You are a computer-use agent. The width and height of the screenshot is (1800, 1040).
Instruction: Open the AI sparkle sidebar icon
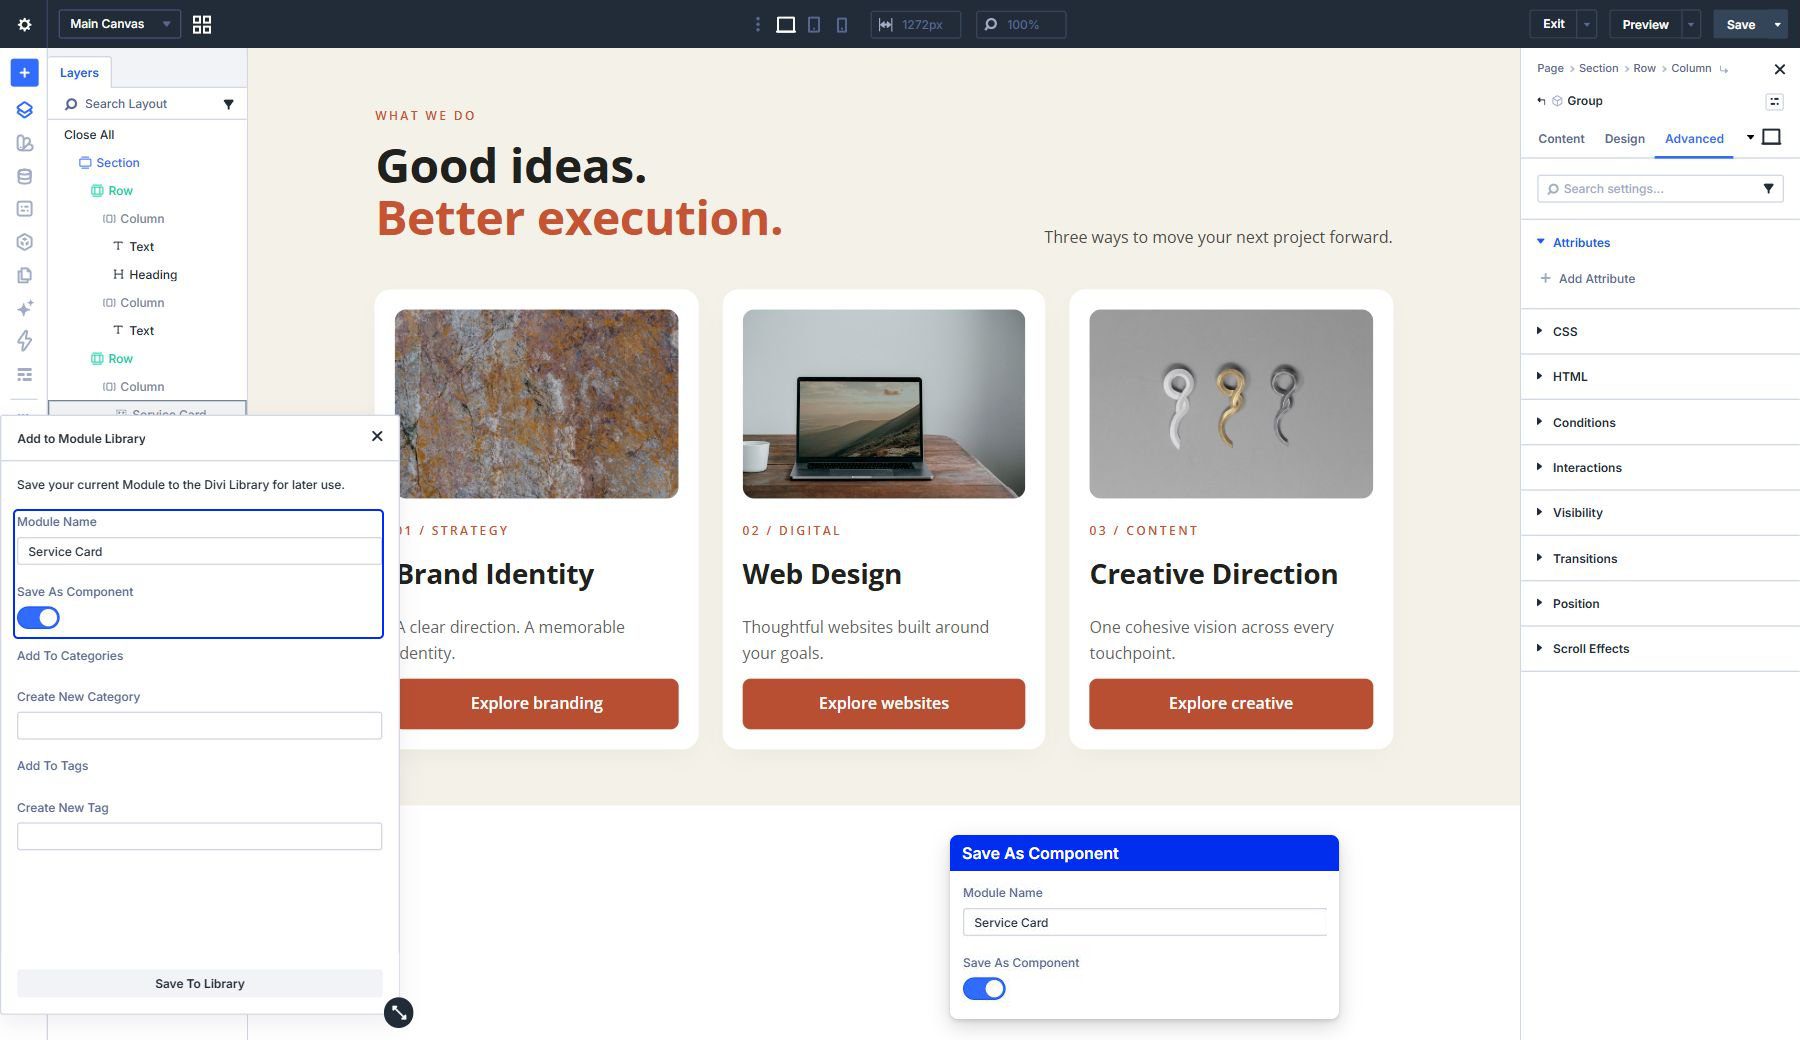[x=24, y=308]
